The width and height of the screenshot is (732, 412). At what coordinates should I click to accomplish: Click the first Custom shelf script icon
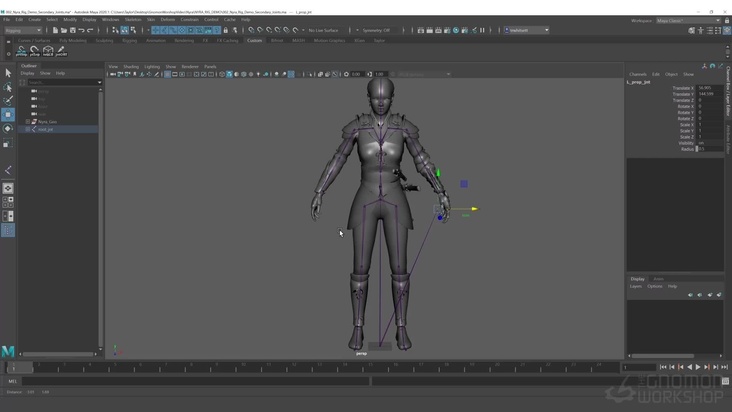tap(21, 51)
